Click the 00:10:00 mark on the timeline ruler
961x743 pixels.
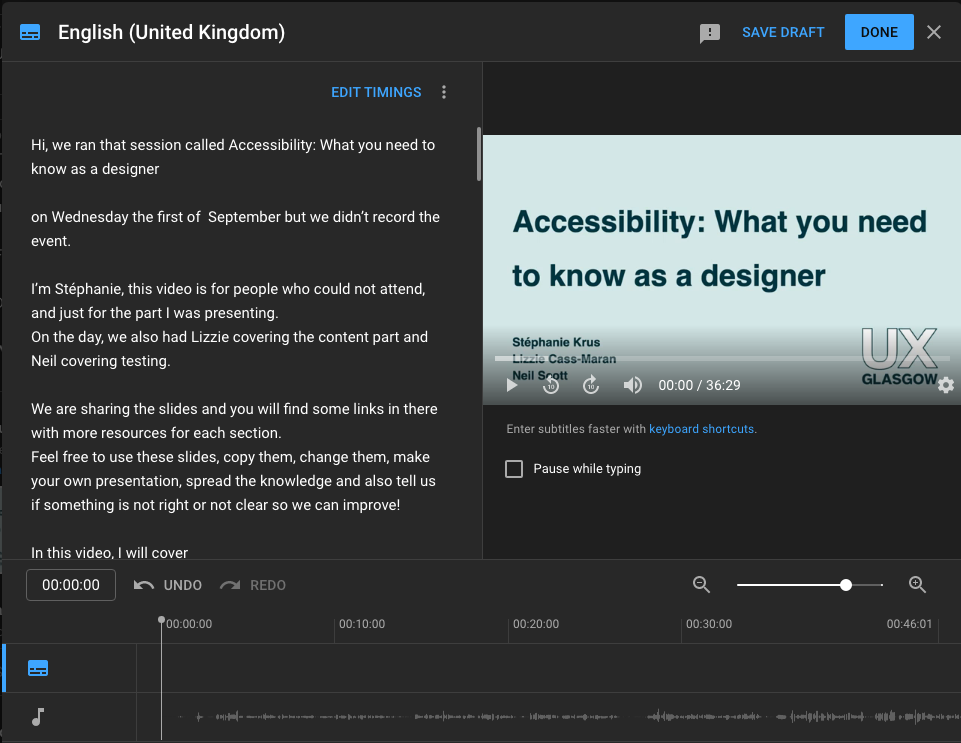tap(362, 624)
